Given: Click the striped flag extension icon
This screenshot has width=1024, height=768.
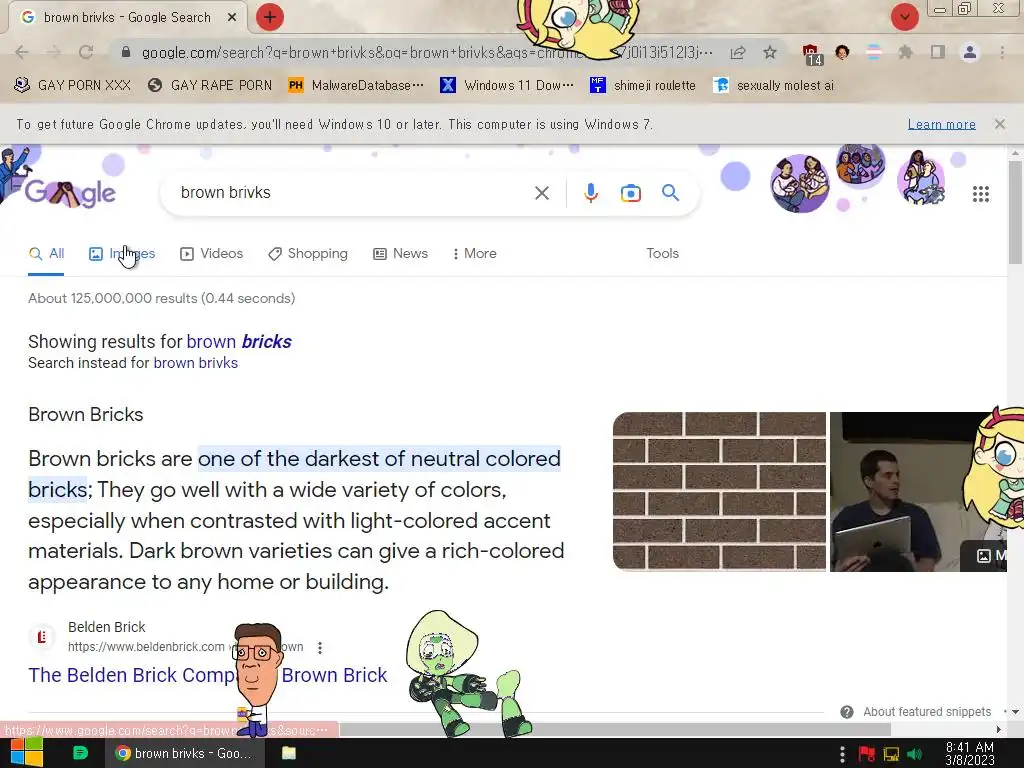Looking at the screenshot, I should coord(874,52).
